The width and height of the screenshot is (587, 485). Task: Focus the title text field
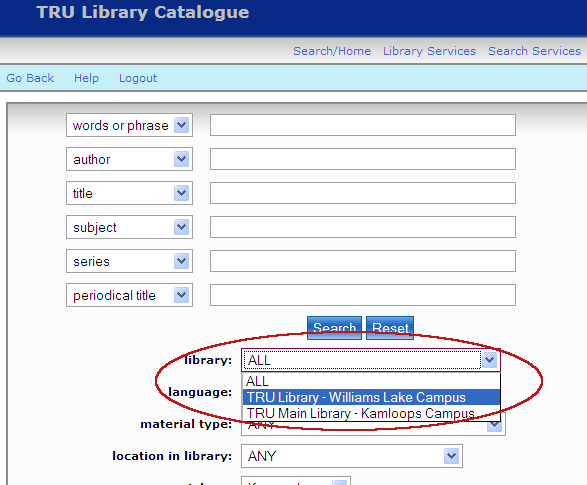[363, 193]
